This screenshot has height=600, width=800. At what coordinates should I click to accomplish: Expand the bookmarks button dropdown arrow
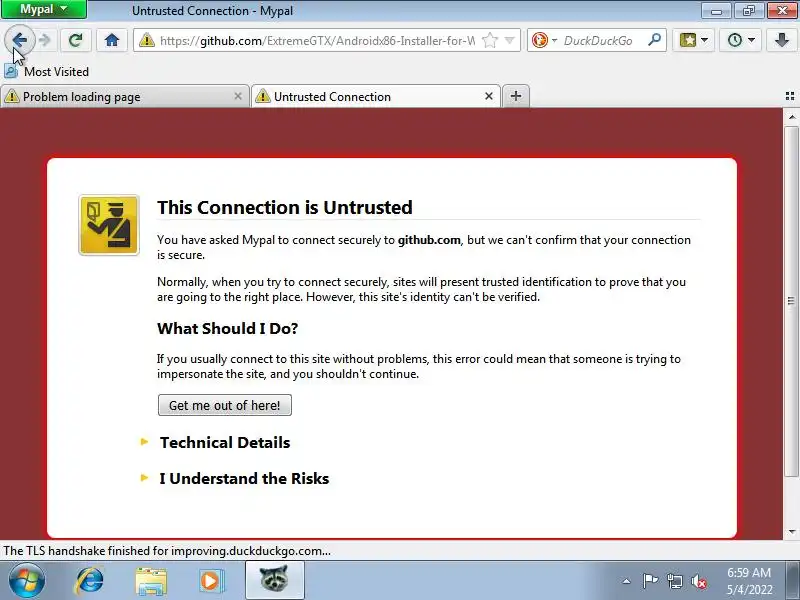(705, 40)
